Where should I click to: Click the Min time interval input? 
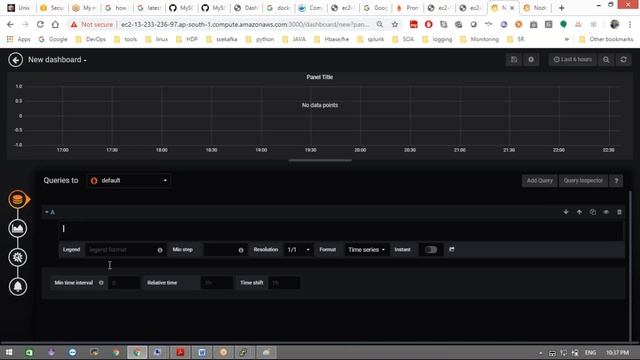pos(124,283)
